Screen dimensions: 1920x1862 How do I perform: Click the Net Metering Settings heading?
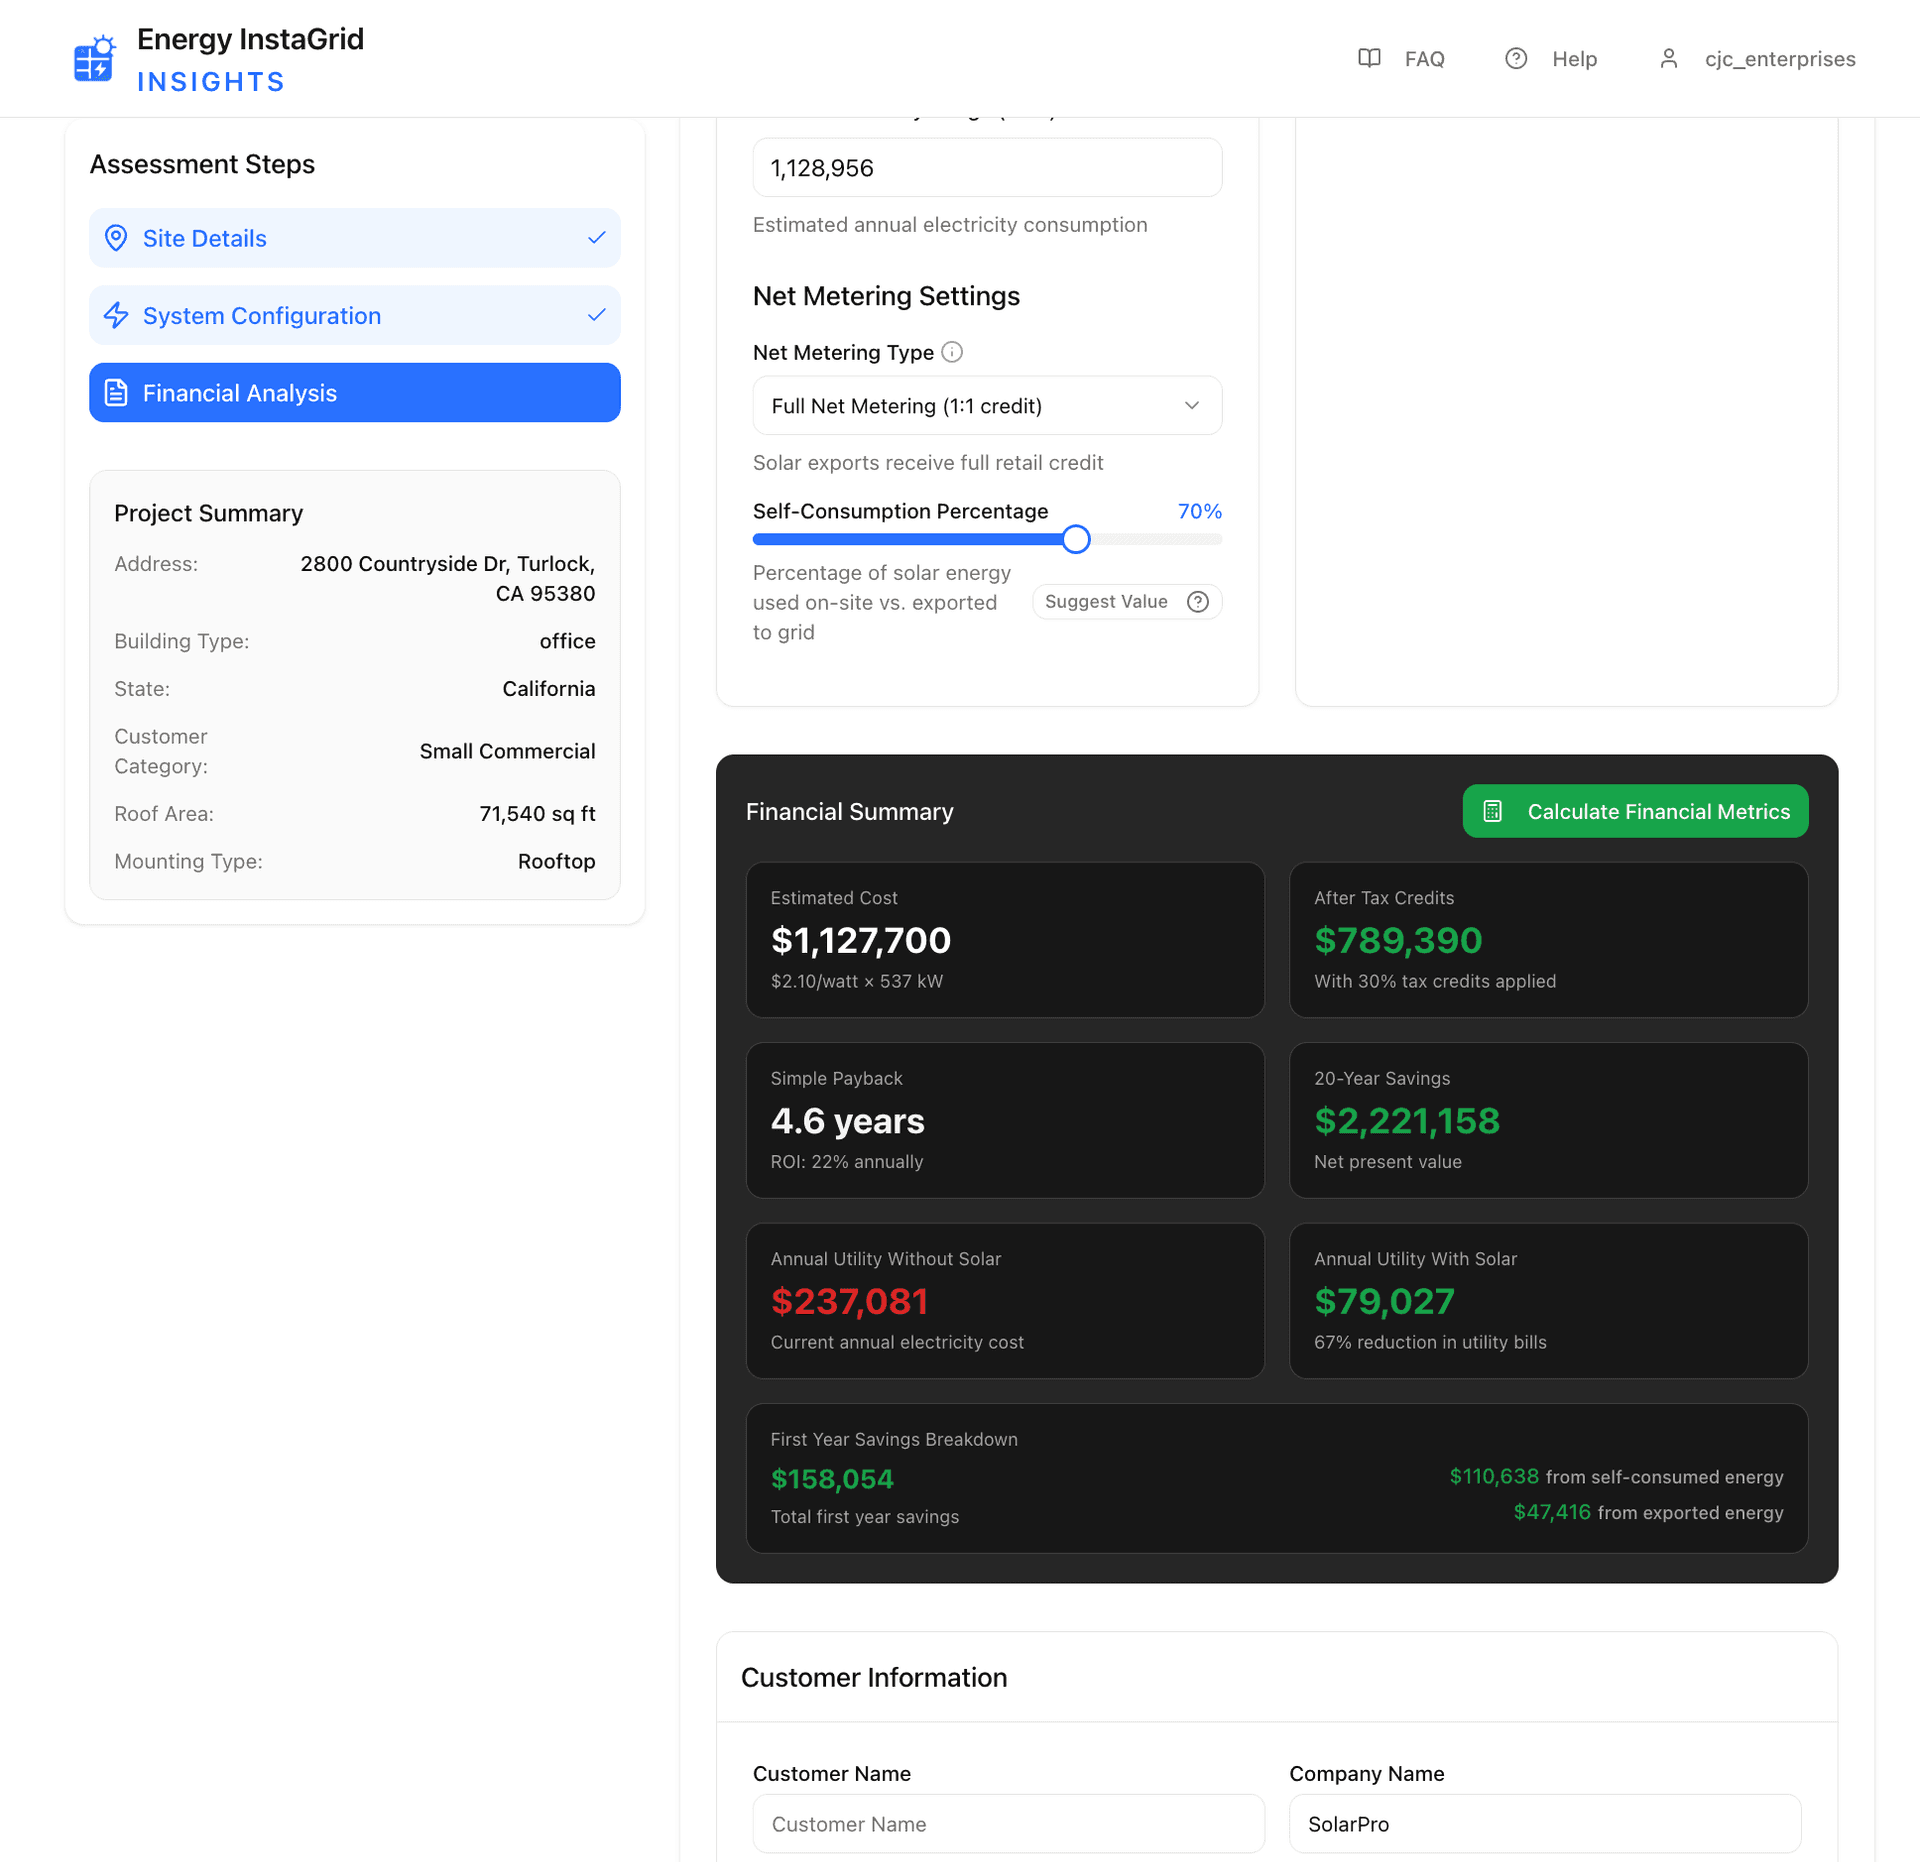[x=886, y=296]
